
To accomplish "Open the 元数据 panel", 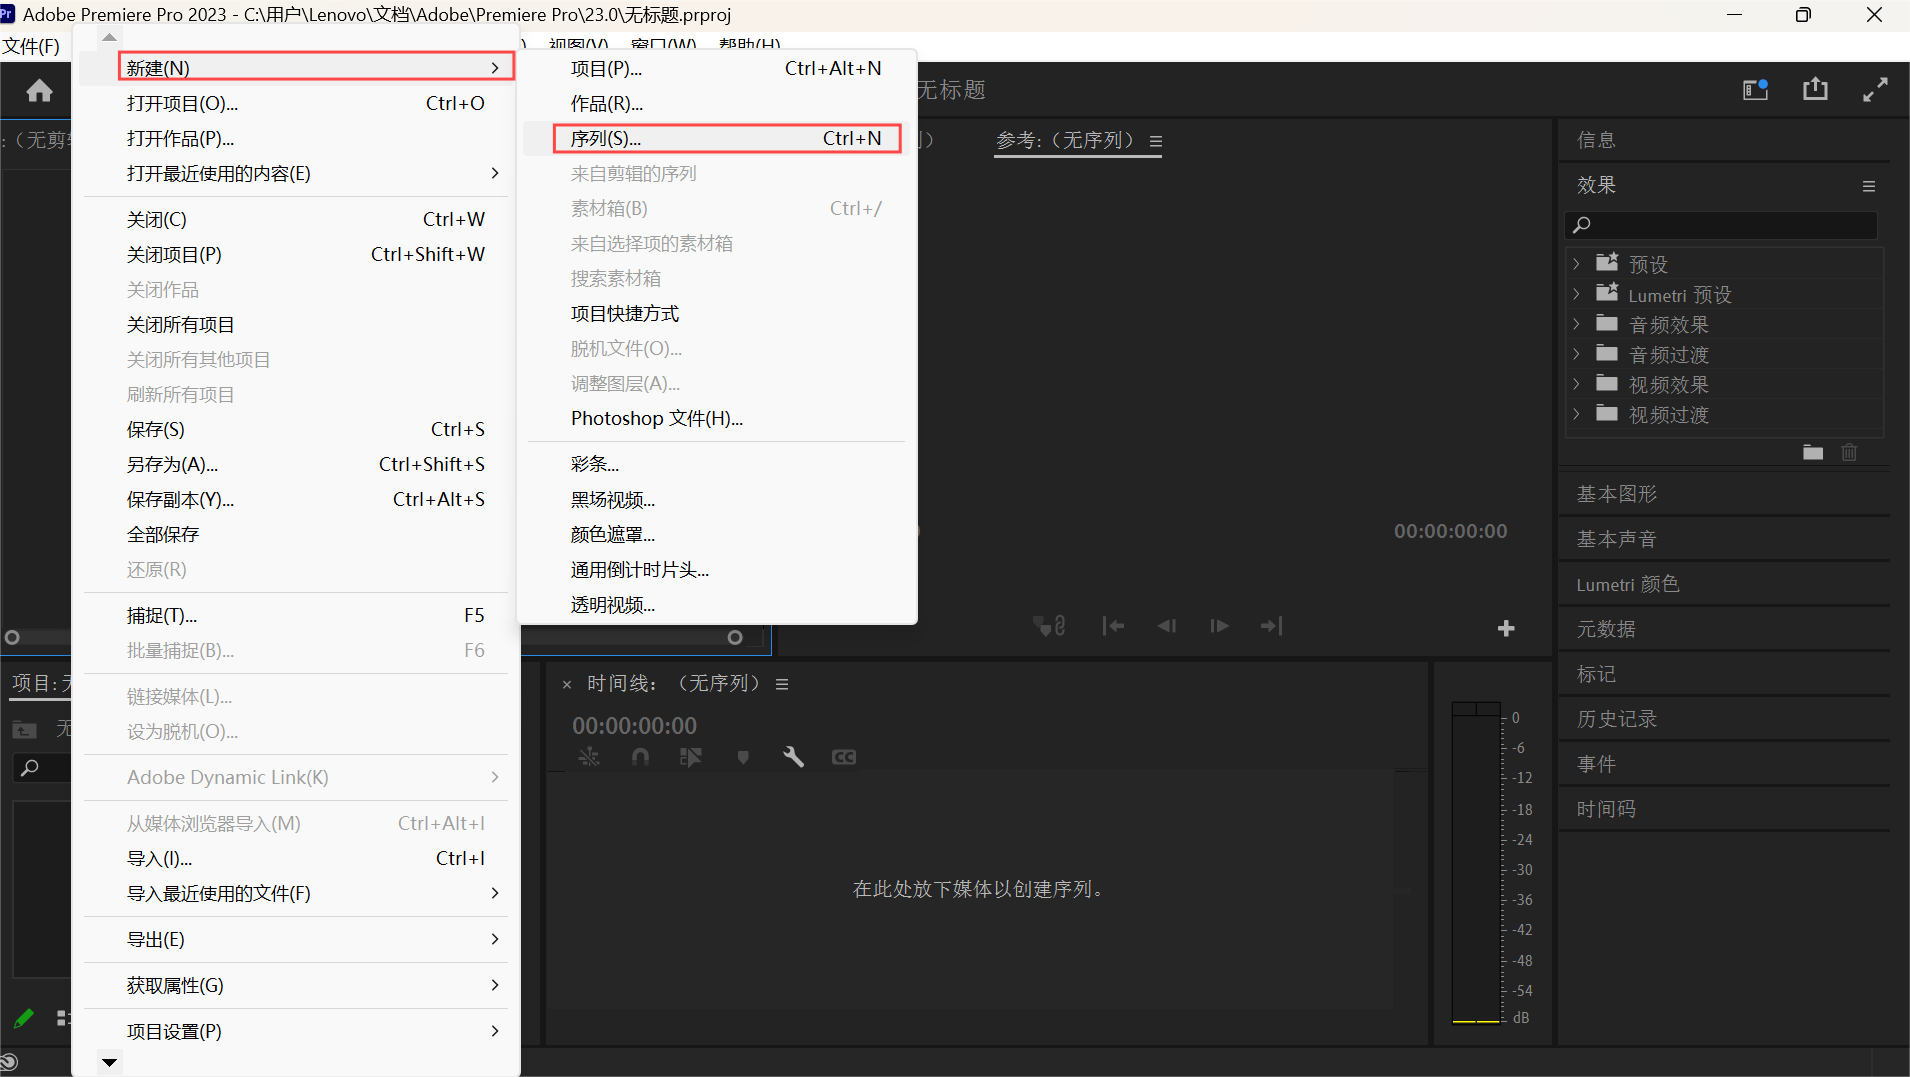I will (x=1606, y=629).
